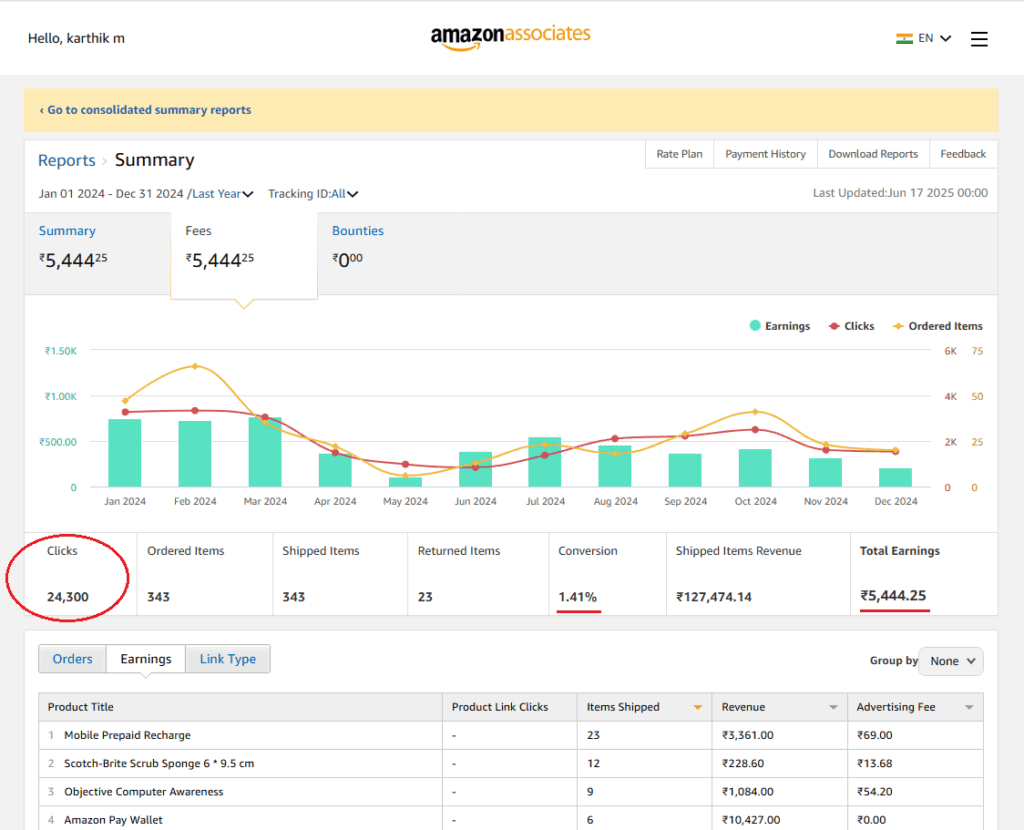Click the Reports breadcrumb link
The width and height of the screenshot is (1024, 830).
tap(67, 160)
